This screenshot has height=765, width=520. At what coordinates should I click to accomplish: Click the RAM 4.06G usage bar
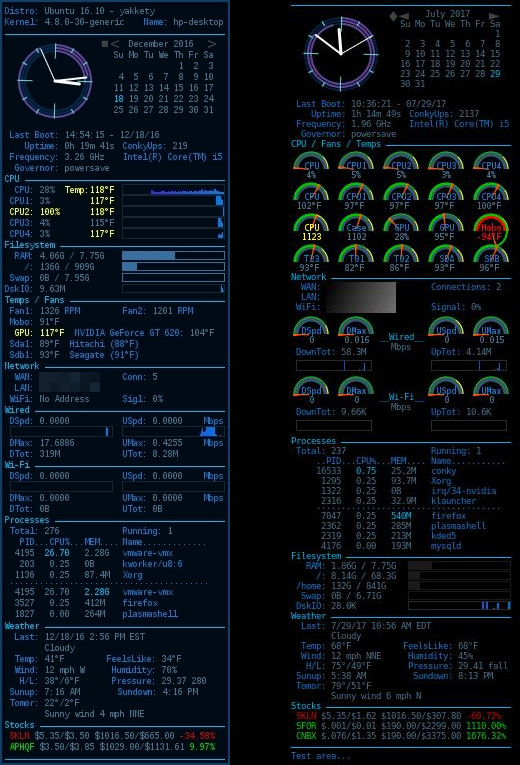[173, 256]
